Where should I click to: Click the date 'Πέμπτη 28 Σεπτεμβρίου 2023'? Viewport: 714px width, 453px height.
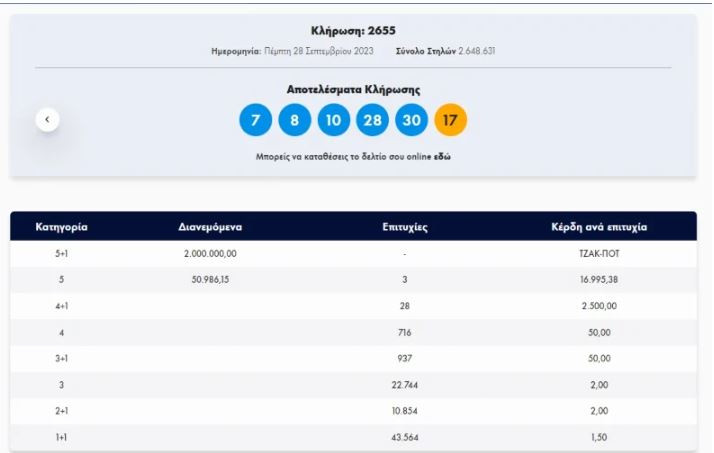(319, 51)
